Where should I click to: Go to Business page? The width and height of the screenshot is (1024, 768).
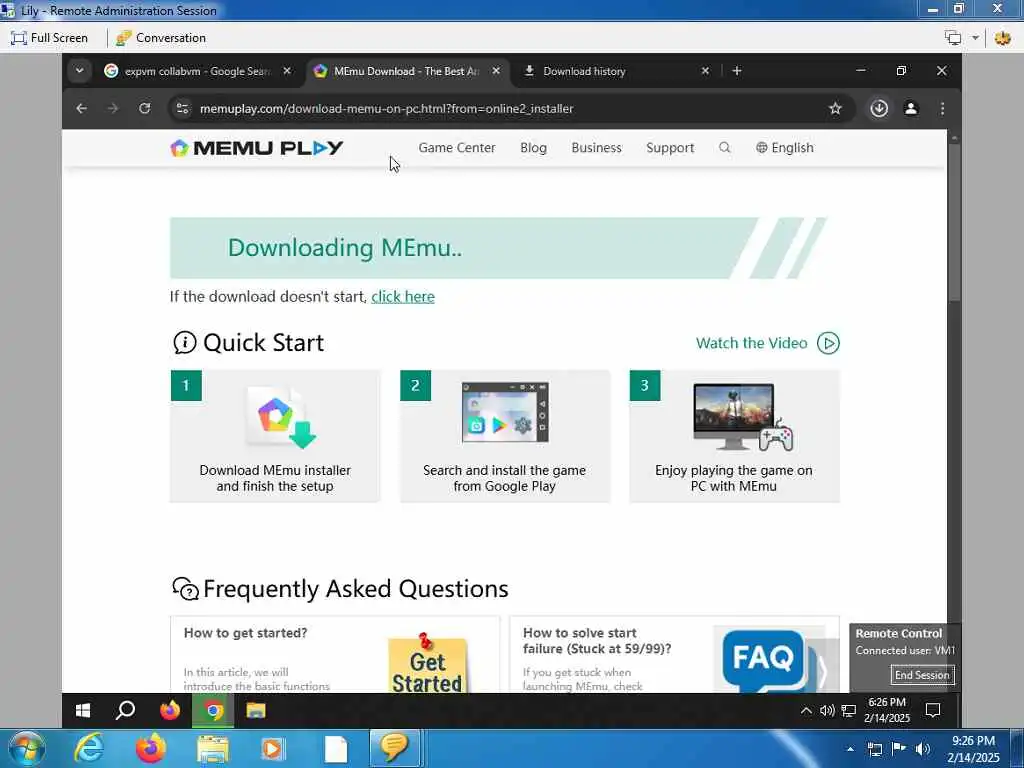[596, 148]
